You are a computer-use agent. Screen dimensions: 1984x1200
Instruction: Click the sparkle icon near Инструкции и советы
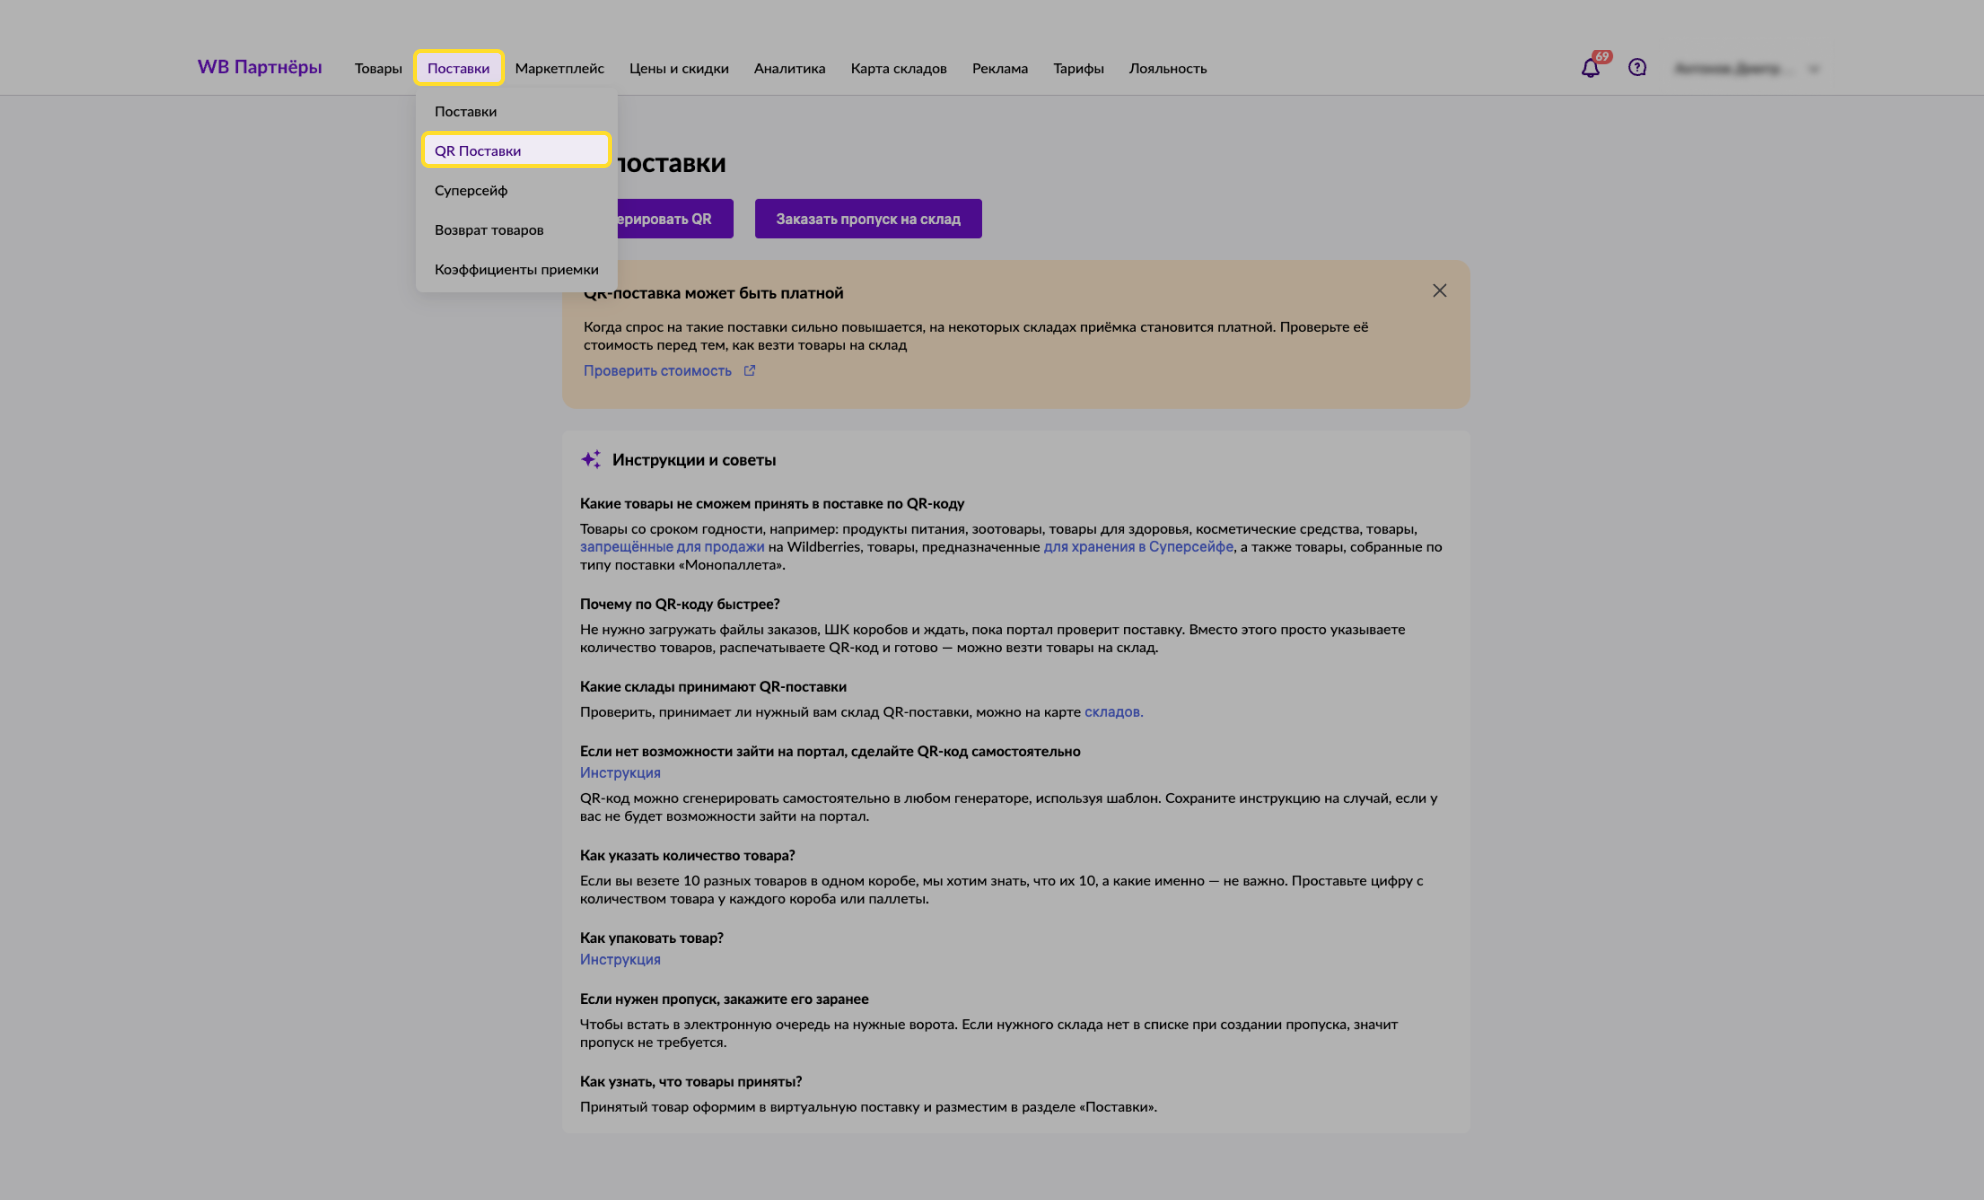[x=591, y=459]
